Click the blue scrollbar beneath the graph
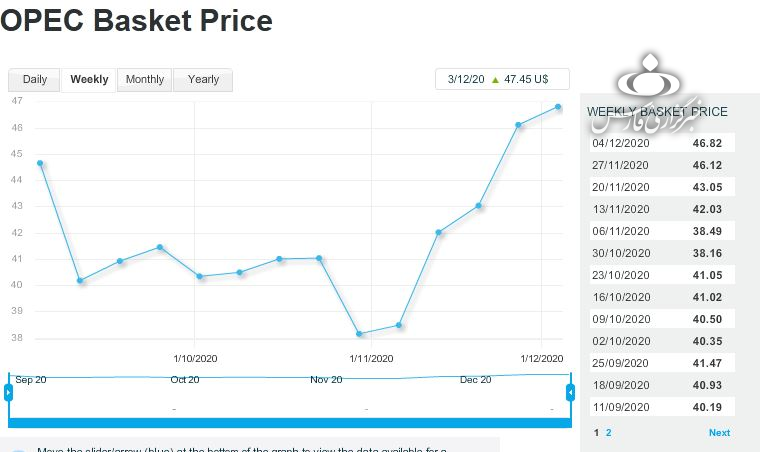This screenshot has width=760, height=452. pyautogui.click(x=290, y=422)
